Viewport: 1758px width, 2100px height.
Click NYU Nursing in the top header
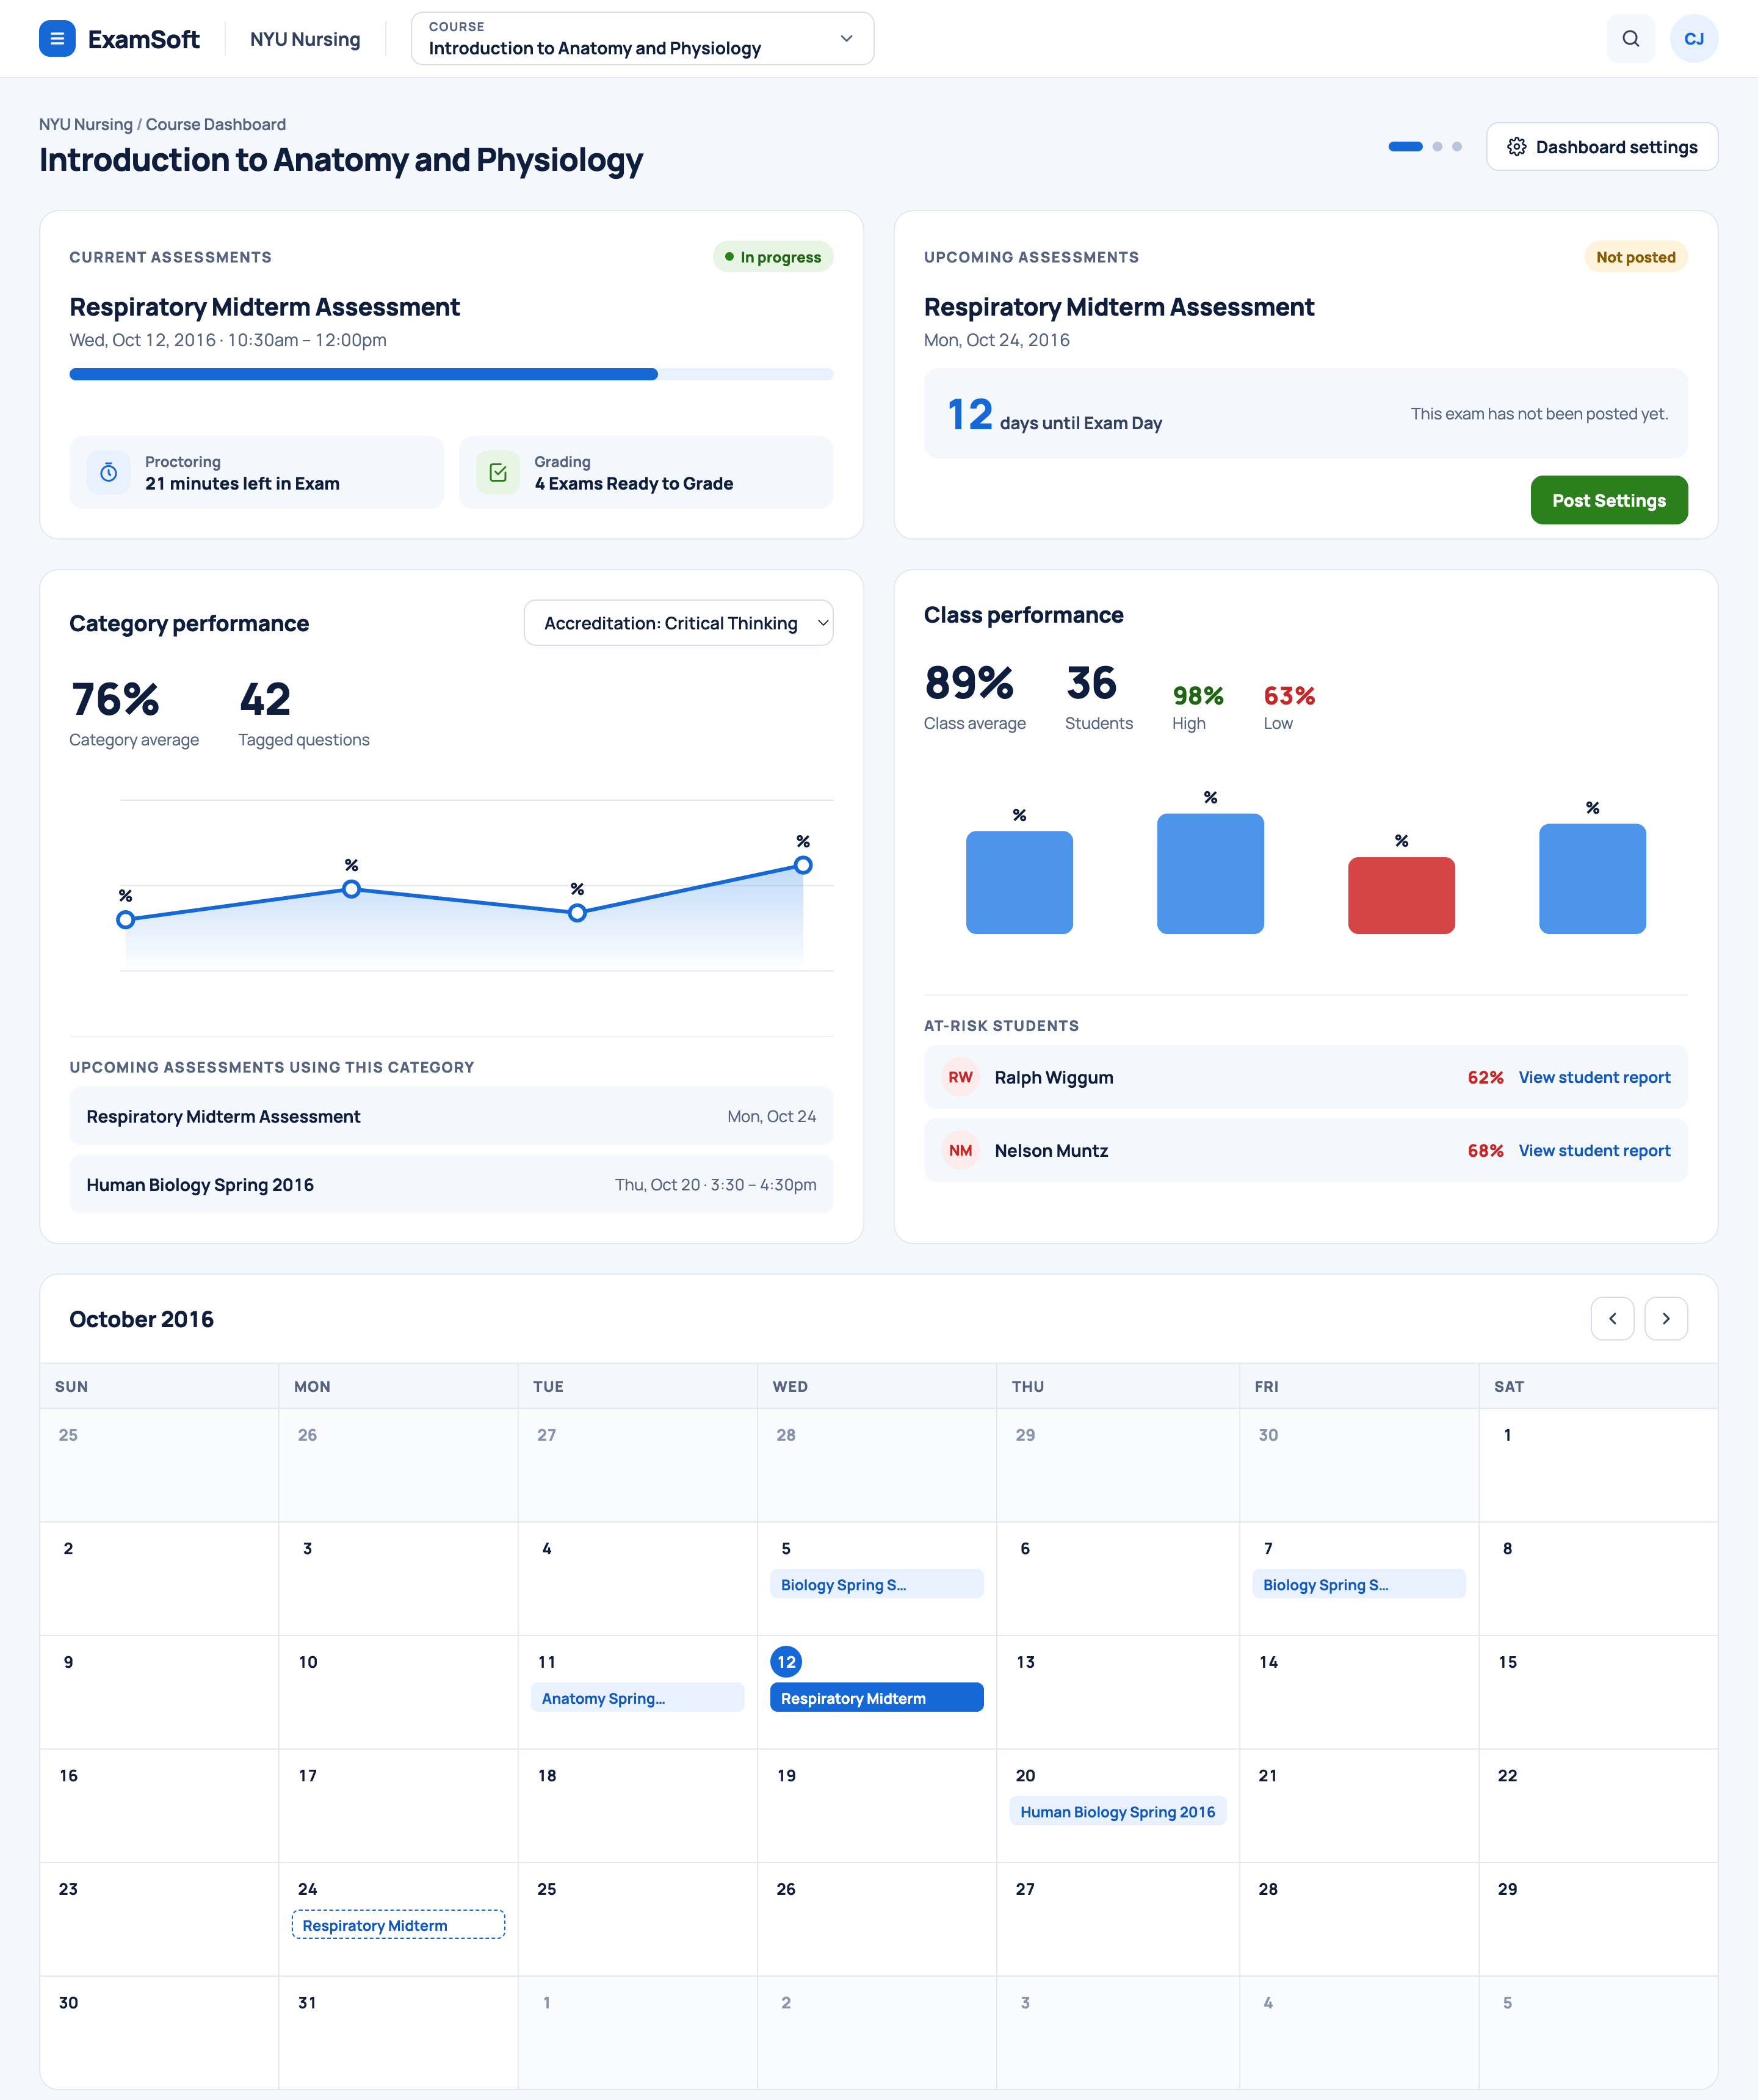(305, 39)
